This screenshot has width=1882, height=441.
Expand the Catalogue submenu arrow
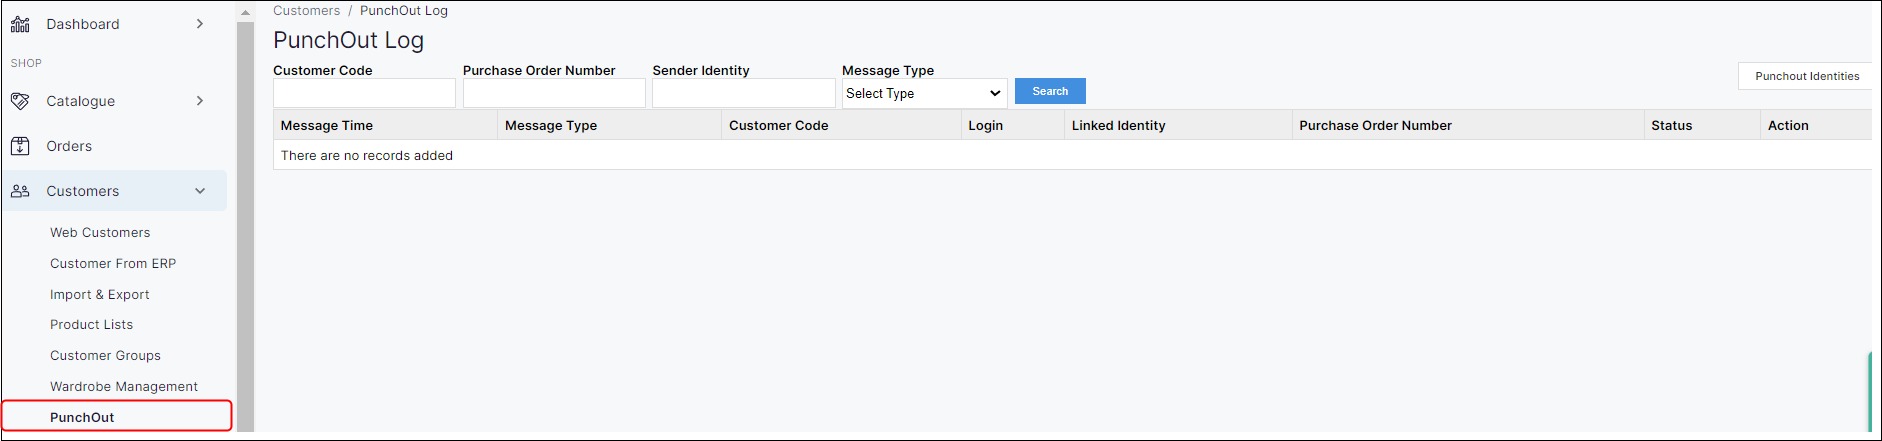click(x=200, y=101)
